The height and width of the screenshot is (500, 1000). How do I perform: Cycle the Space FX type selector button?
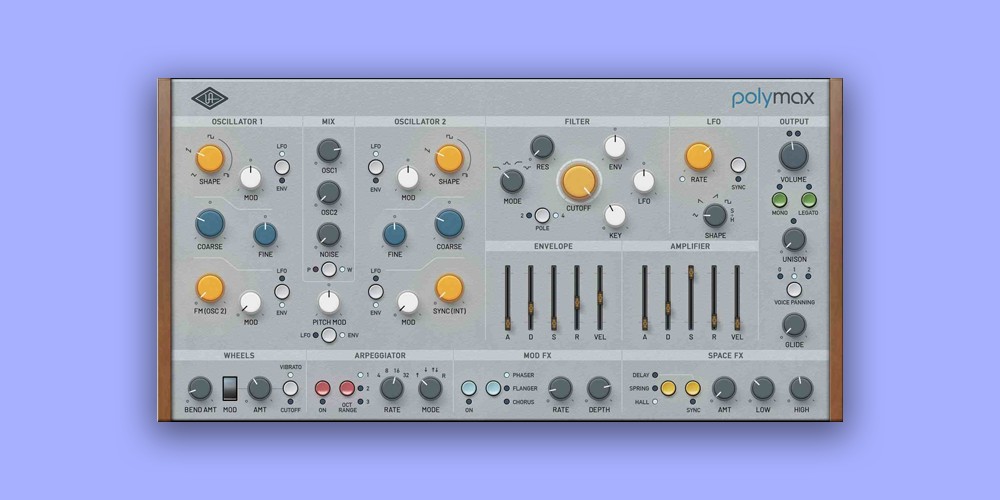click(668, 388)
